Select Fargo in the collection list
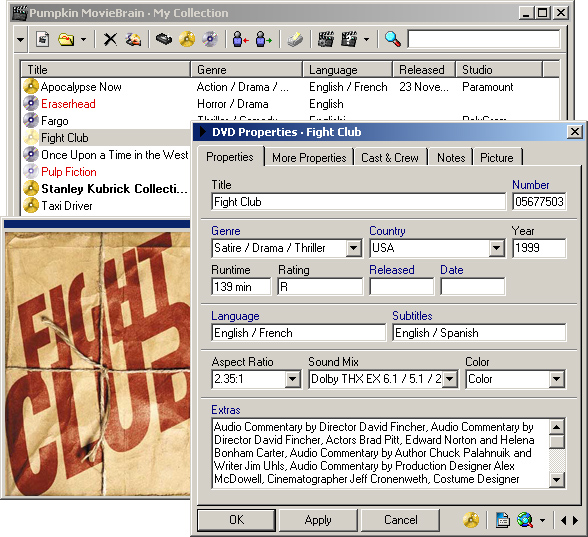This screenshot has height=537, width=588. click(55, 121)
